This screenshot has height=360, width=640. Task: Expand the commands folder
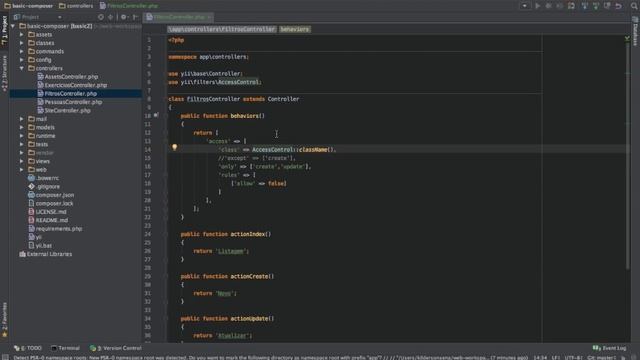[22, 51]
